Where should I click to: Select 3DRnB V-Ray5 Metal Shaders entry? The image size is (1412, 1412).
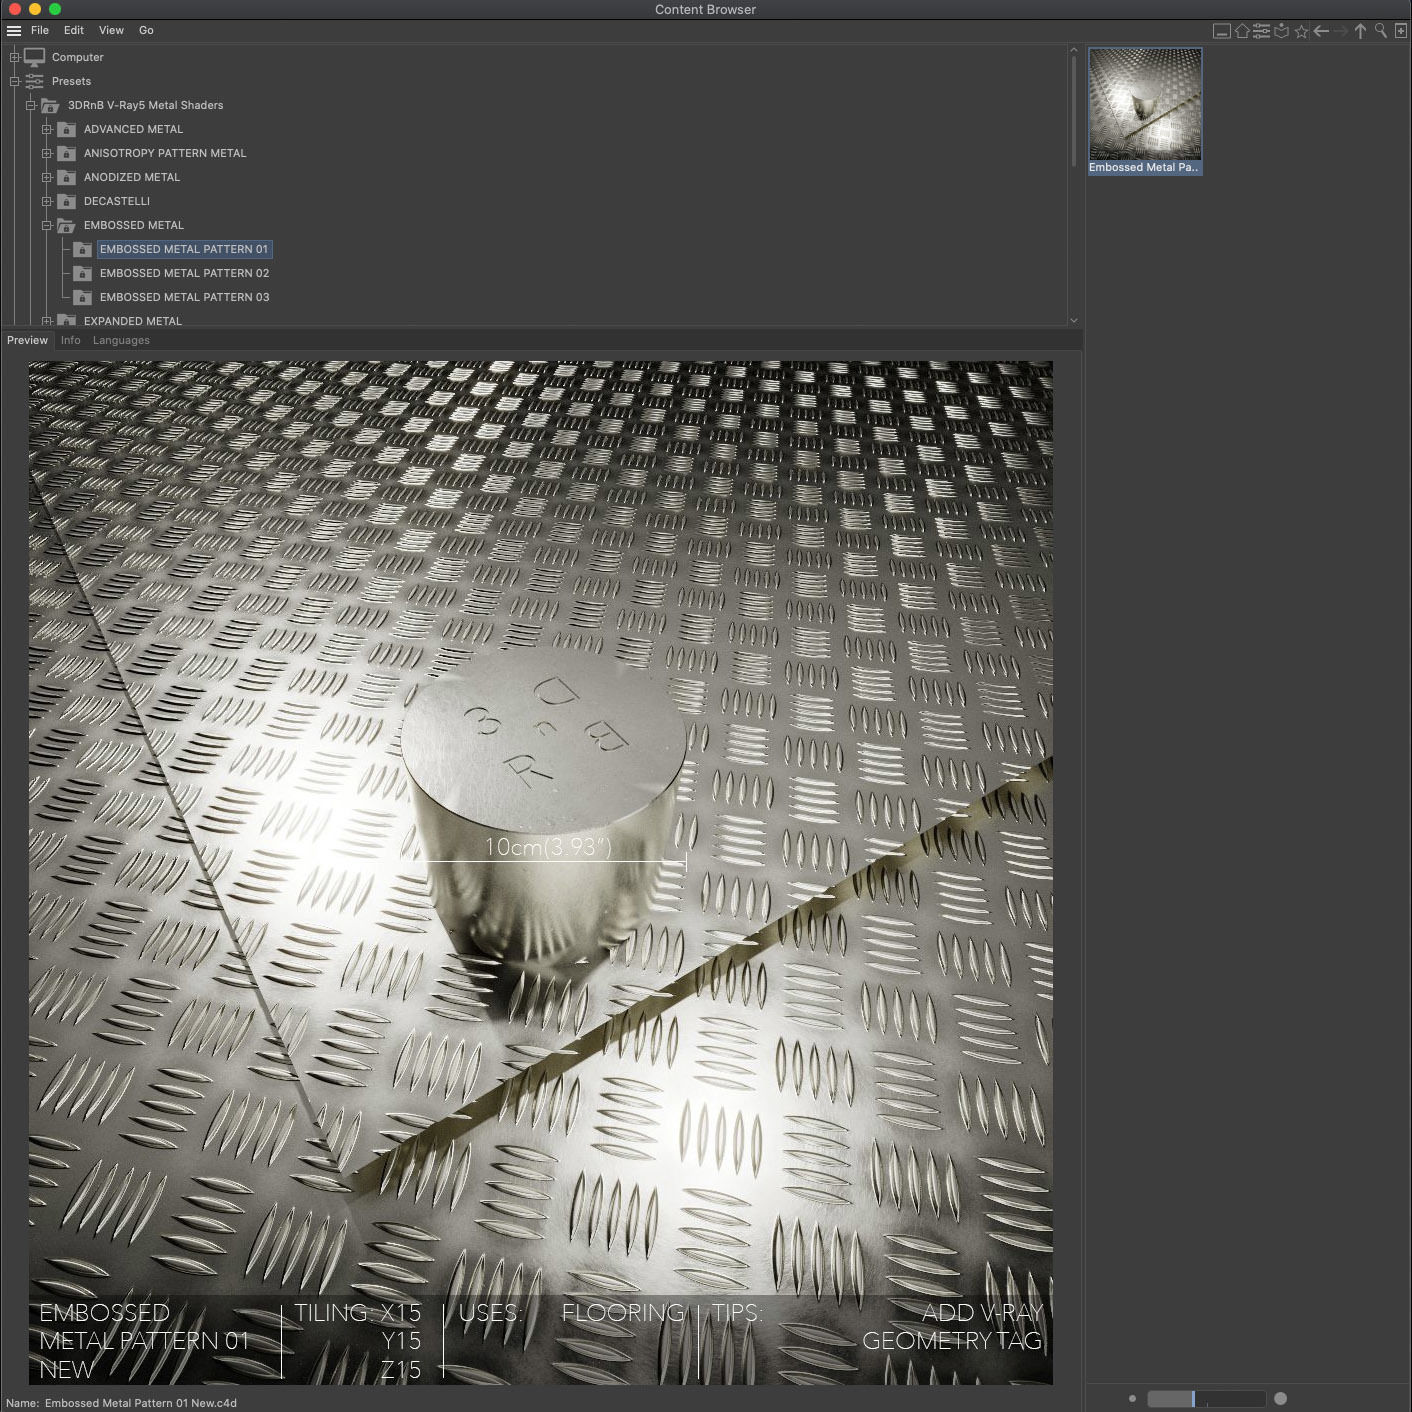(x=146, y=105)
